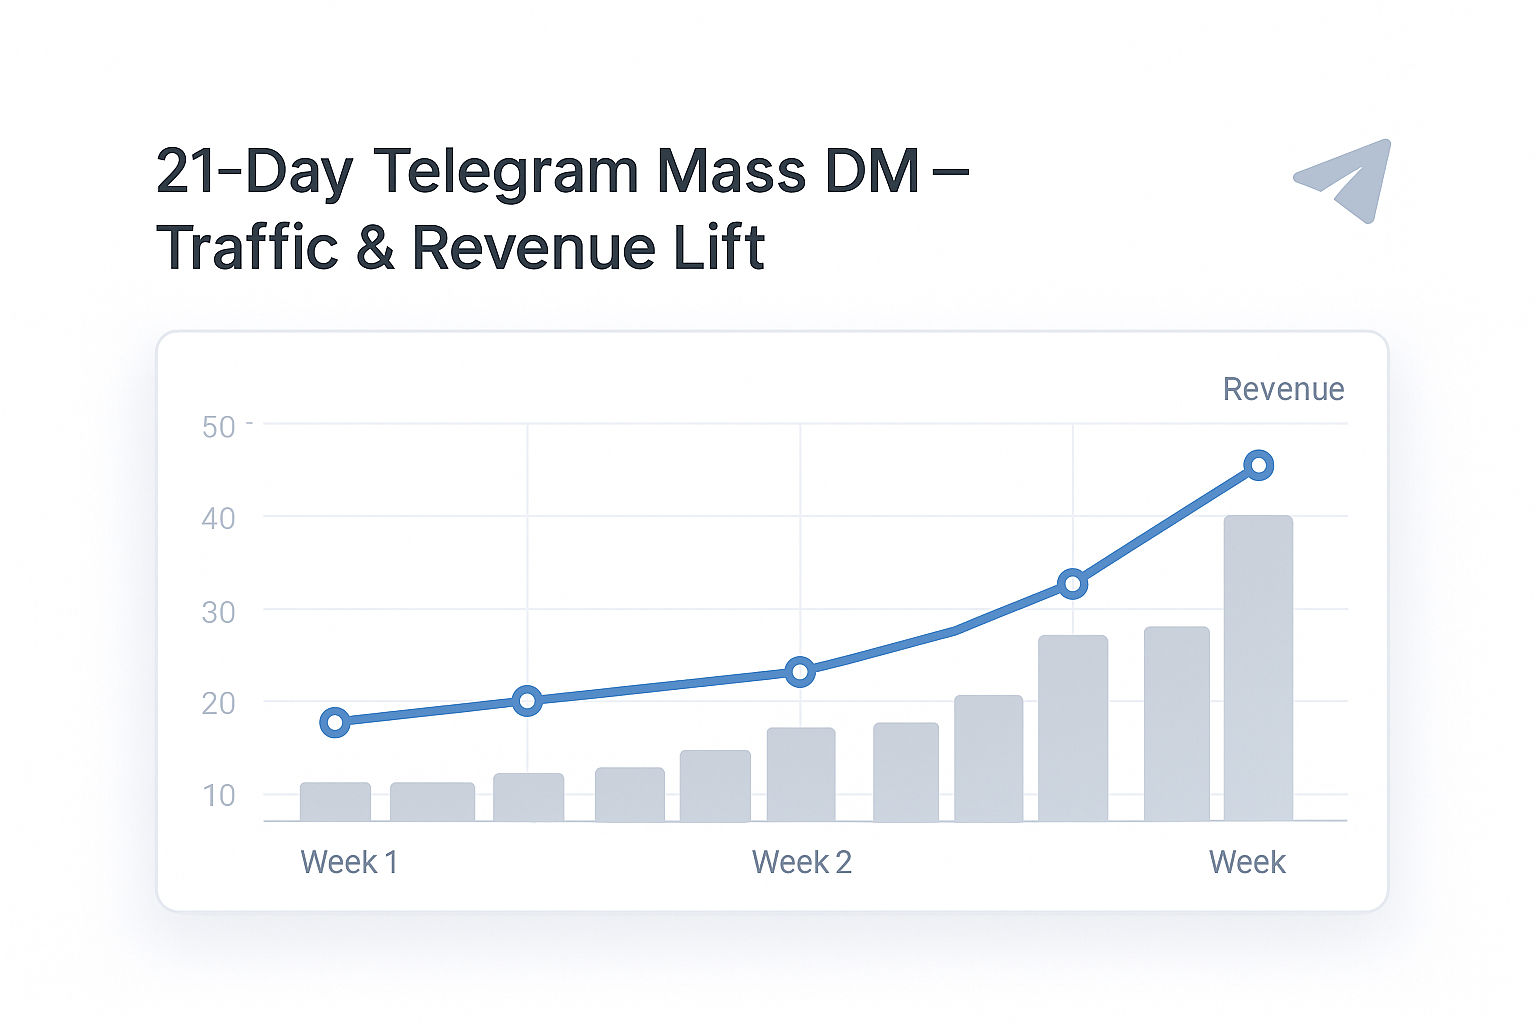Click the 40 y-axis tick label
This screenshot has width=1536, height=1024.
218,519
